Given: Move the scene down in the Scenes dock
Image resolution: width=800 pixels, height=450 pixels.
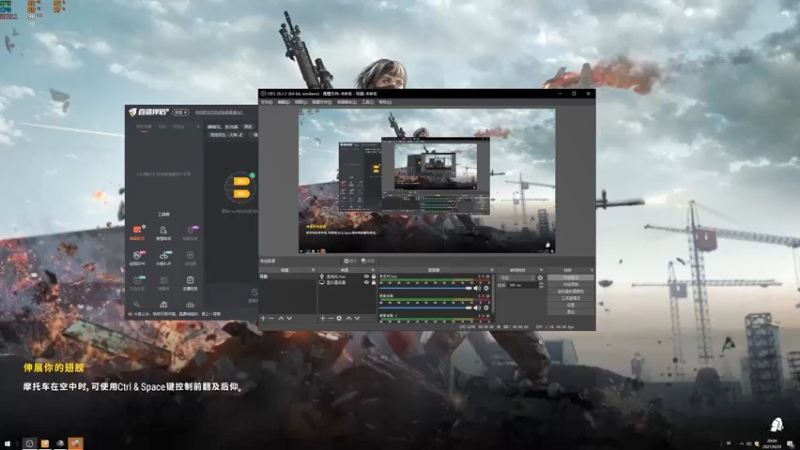Looking at the screenshot, I should pyautogui.click(x=289, y=318).
